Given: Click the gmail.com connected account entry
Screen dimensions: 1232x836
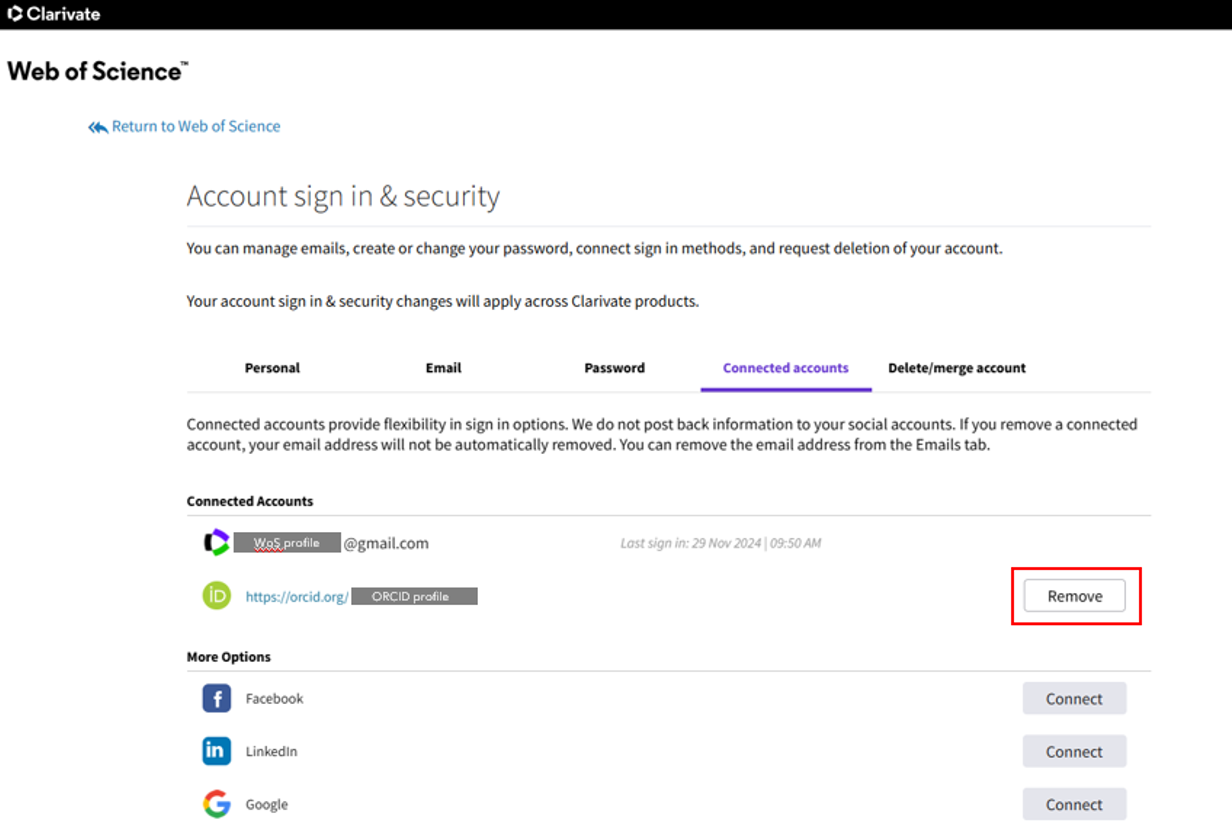Looking at the screenshot, I should pos(385,543).
